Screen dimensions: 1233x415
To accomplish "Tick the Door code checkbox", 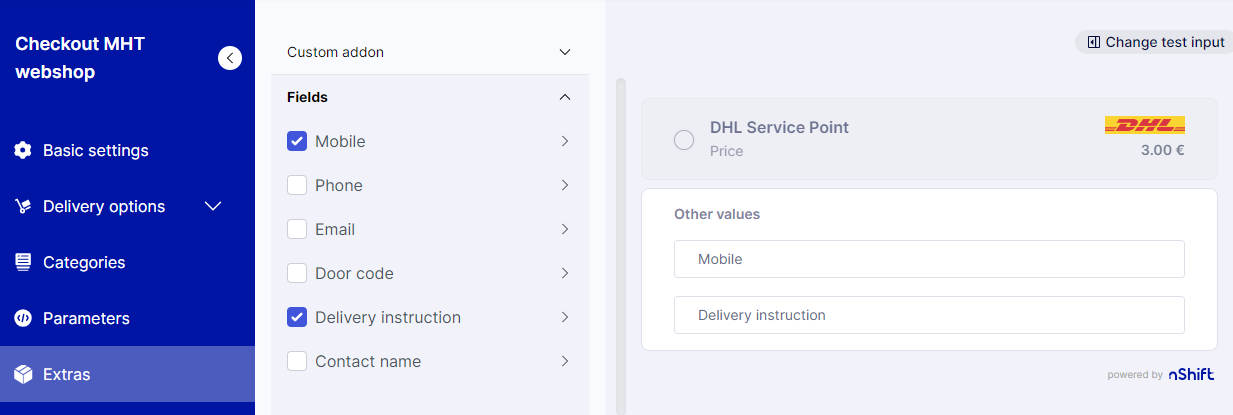I will pyautogui.click(x=297, y=273).
